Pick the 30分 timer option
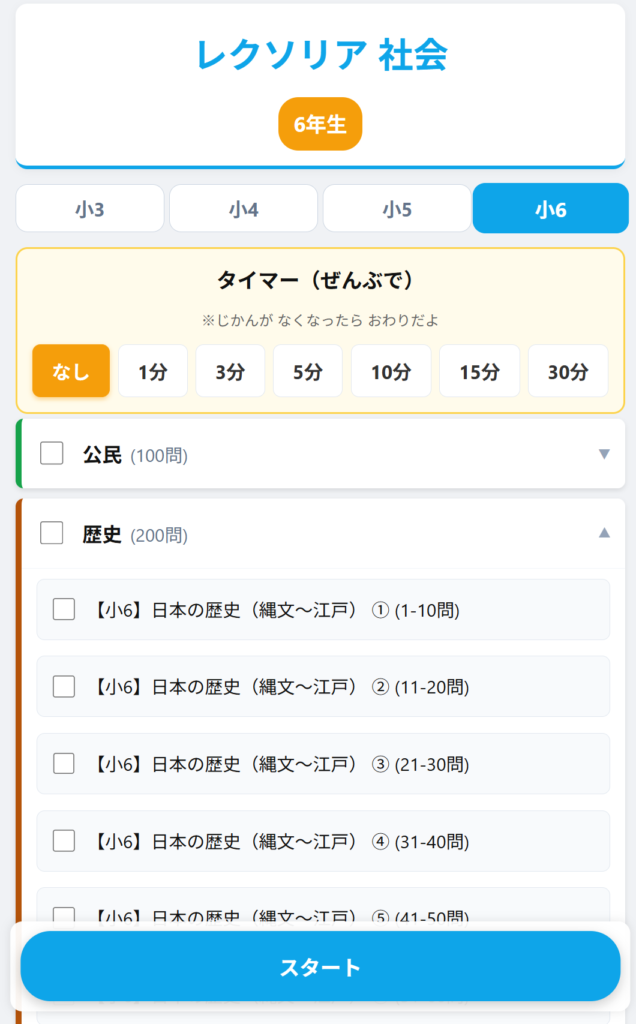 [x=568, y=372]
